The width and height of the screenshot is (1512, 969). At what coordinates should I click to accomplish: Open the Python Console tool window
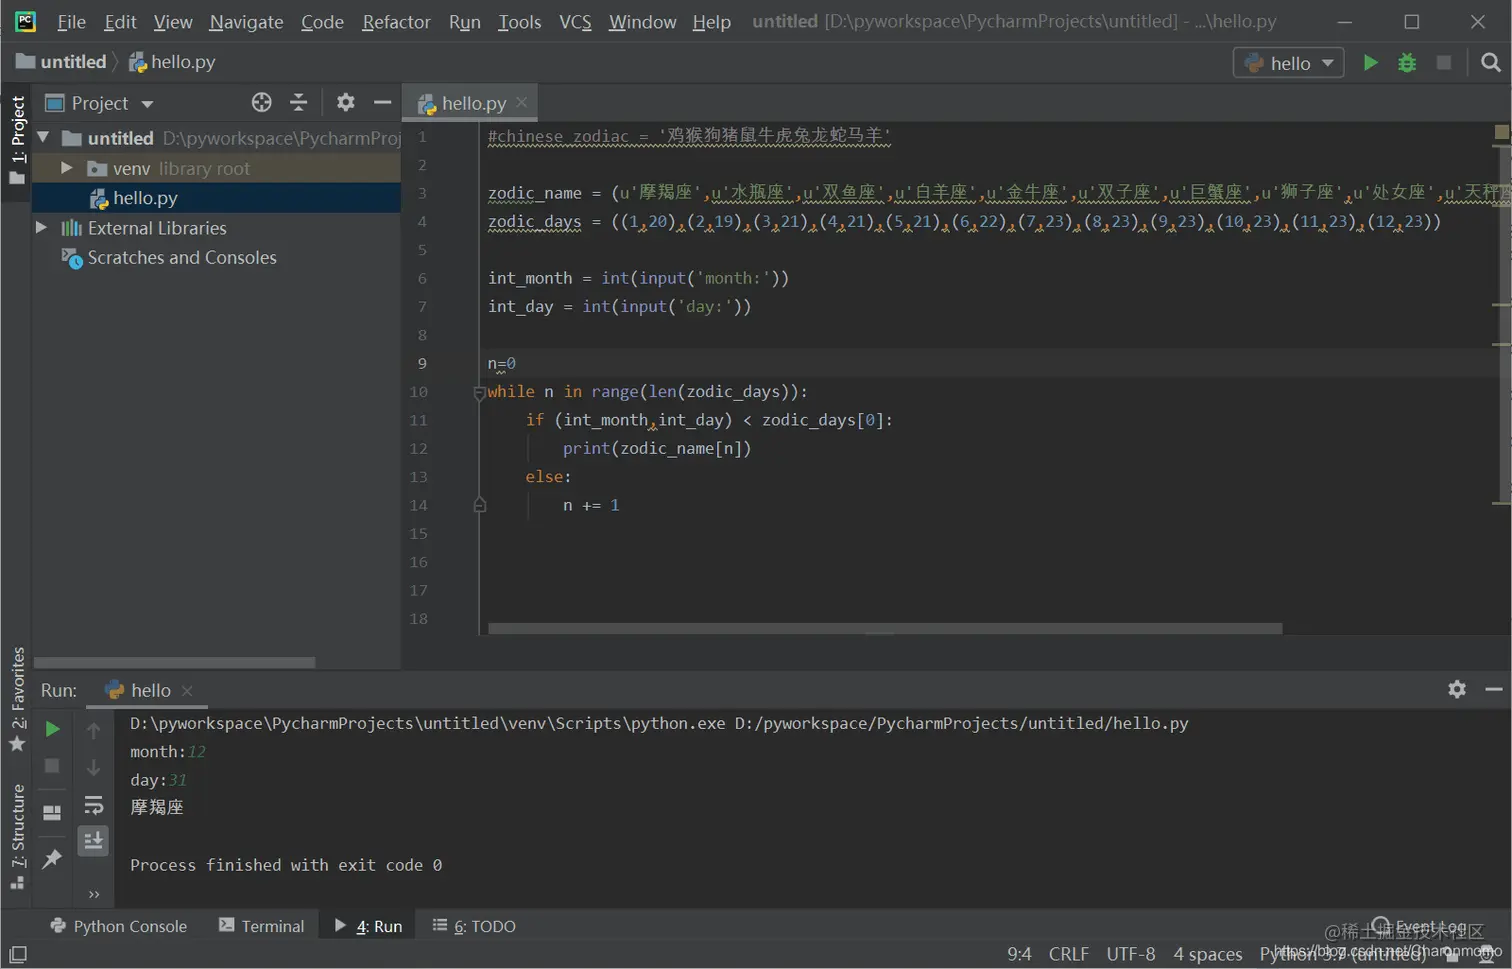[x=119, y=926]
